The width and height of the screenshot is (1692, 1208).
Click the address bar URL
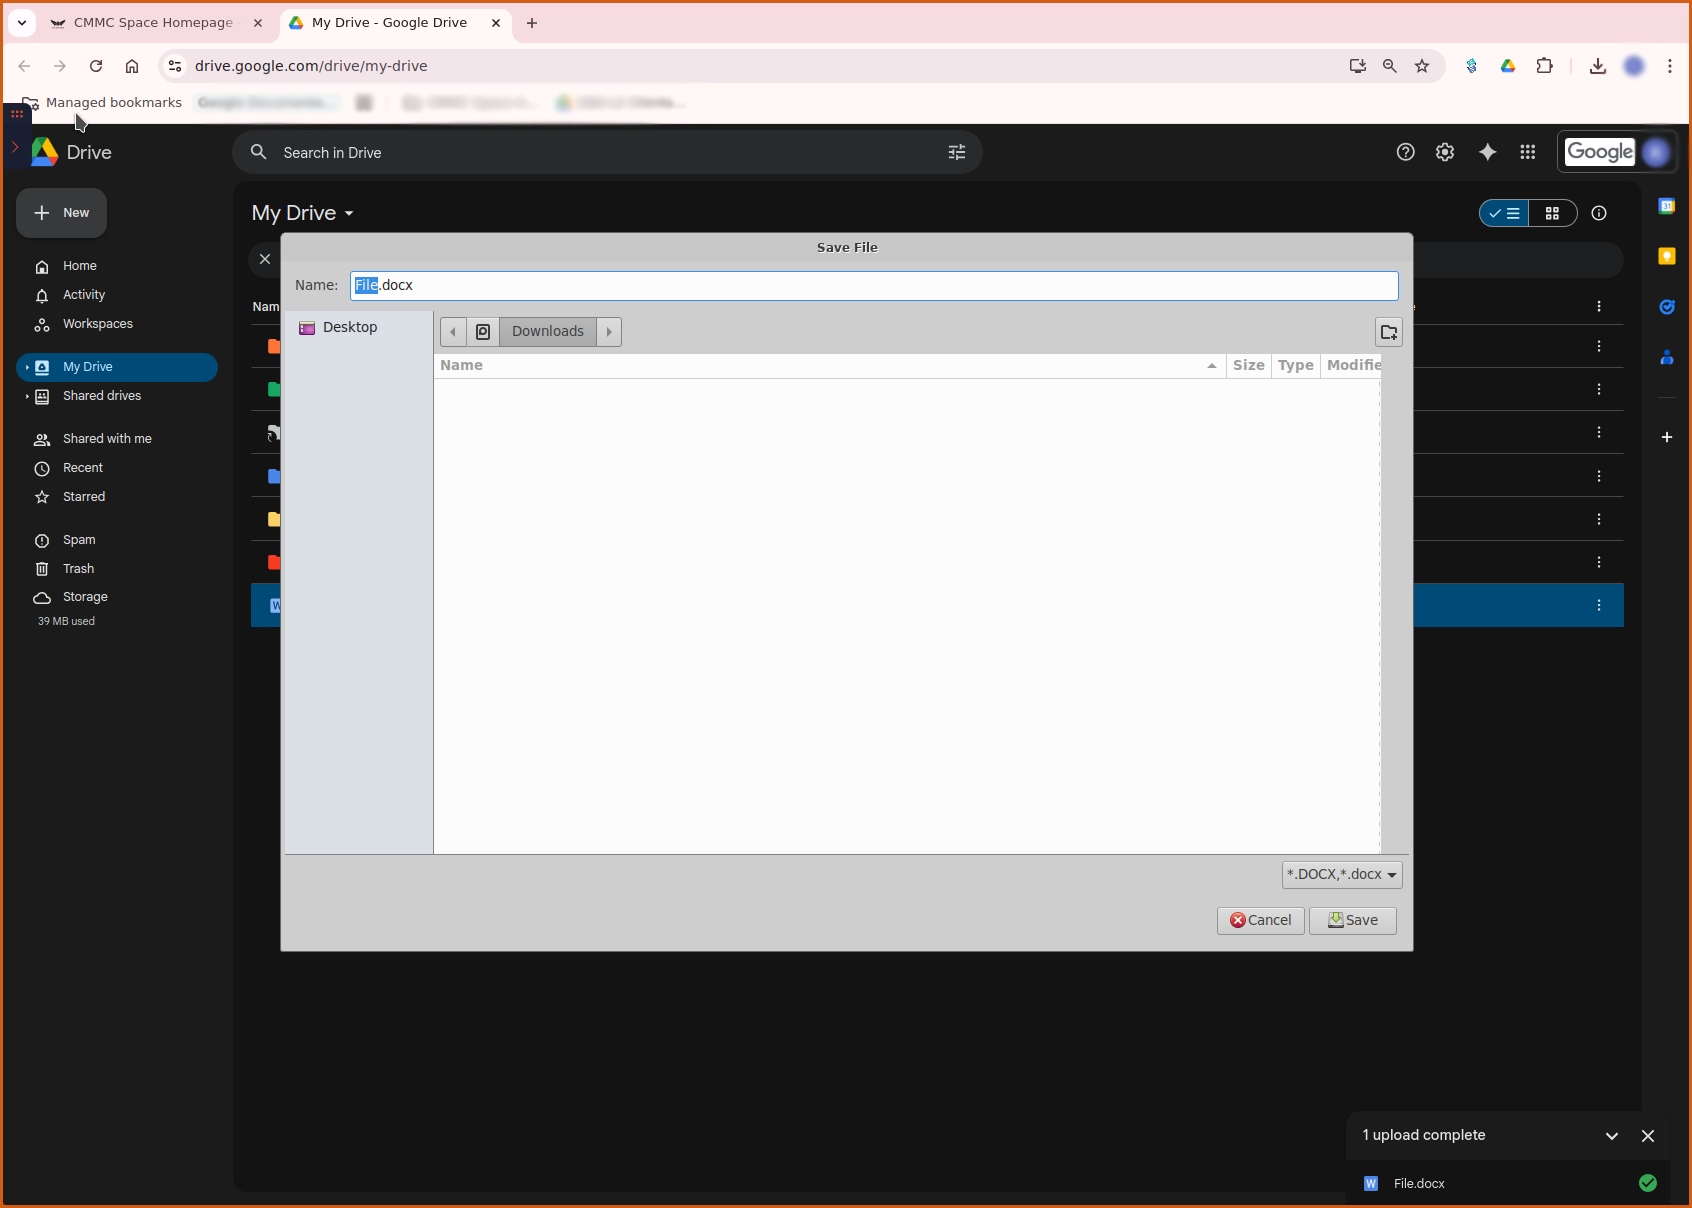(x=311, y=66)
